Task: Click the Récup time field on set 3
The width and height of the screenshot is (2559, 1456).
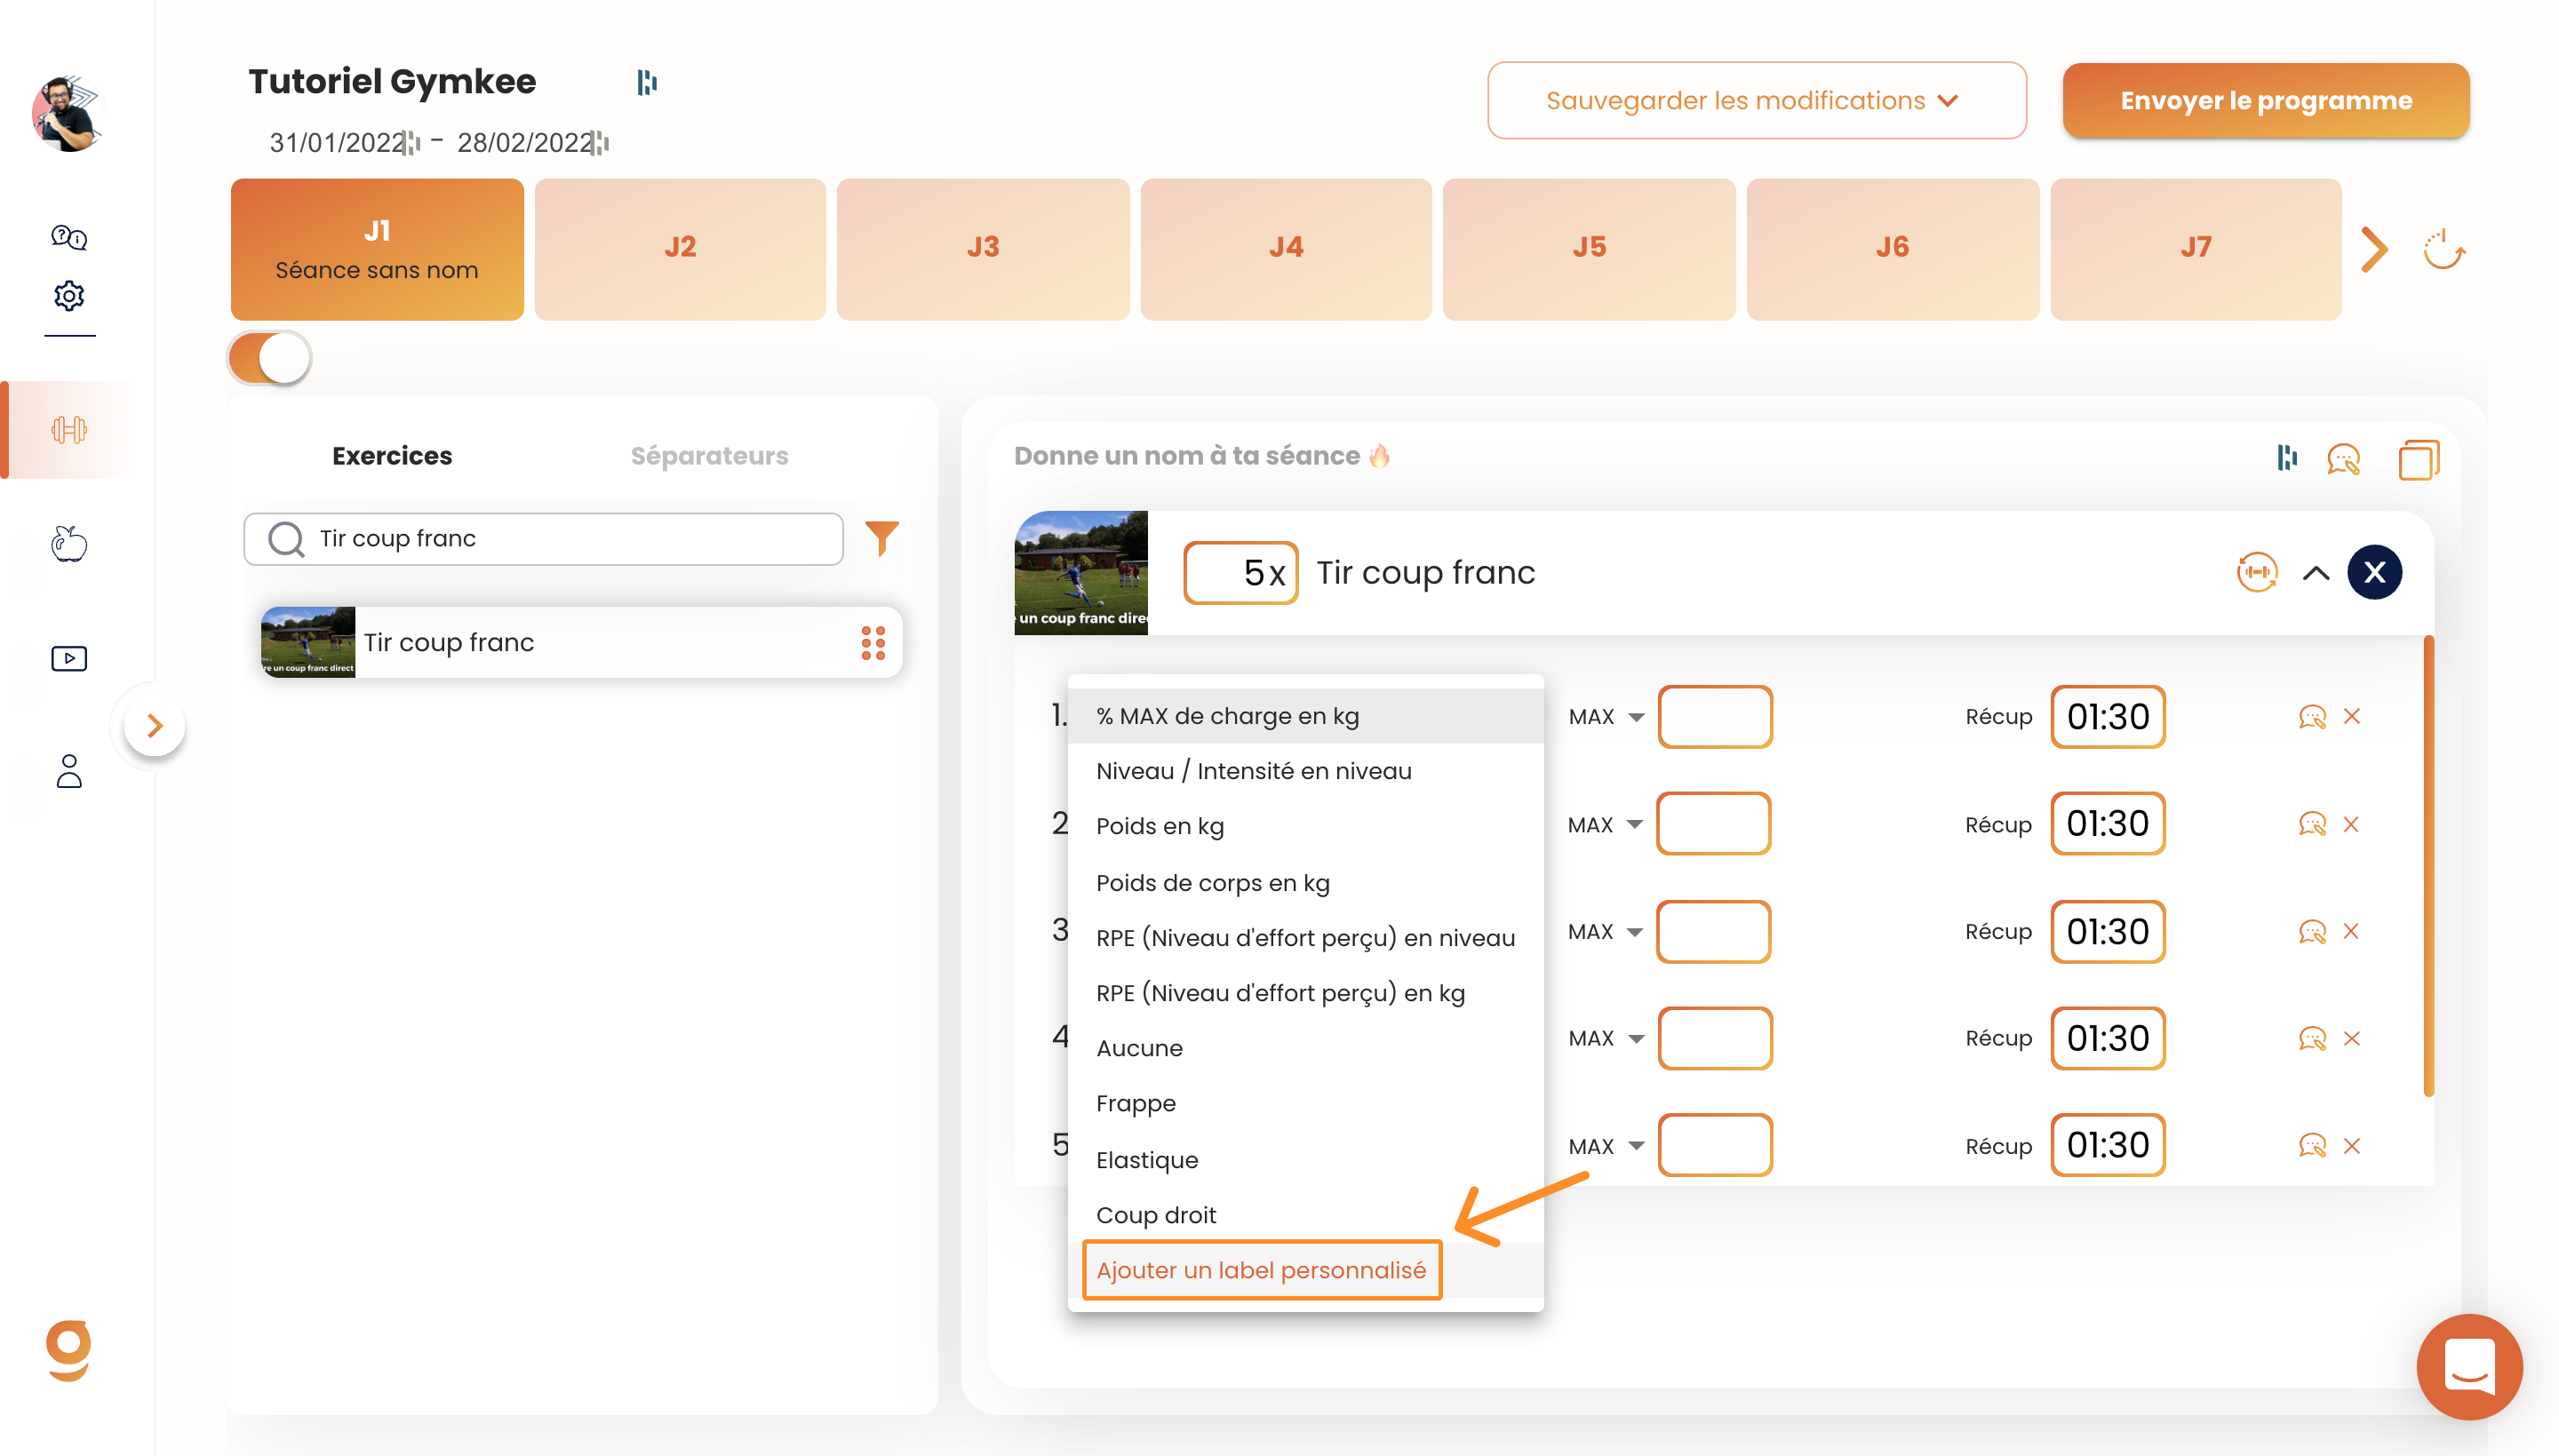Action: pos(2107,931)
